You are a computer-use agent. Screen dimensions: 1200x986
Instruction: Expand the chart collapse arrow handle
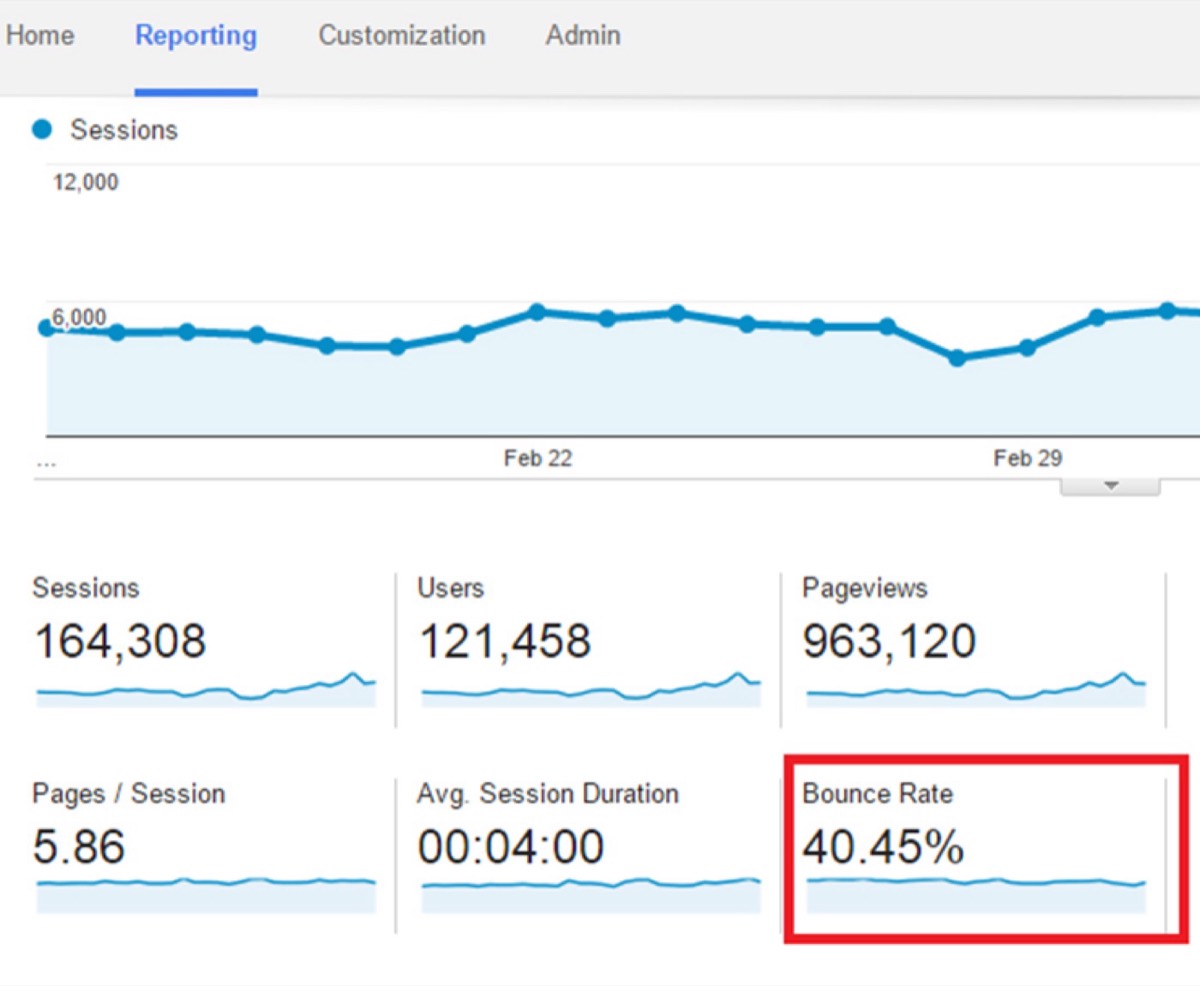point(1110,486)
